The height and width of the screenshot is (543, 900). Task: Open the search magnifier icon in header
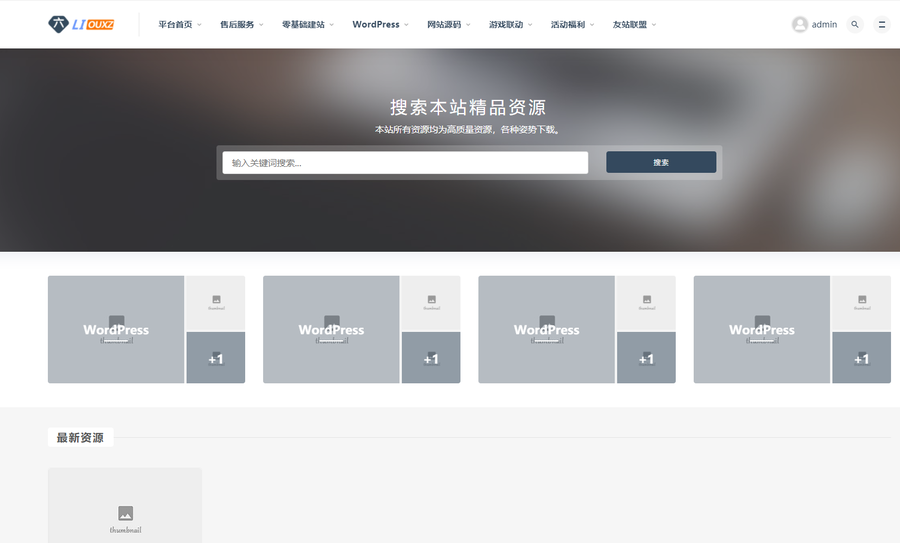point(854,24)
